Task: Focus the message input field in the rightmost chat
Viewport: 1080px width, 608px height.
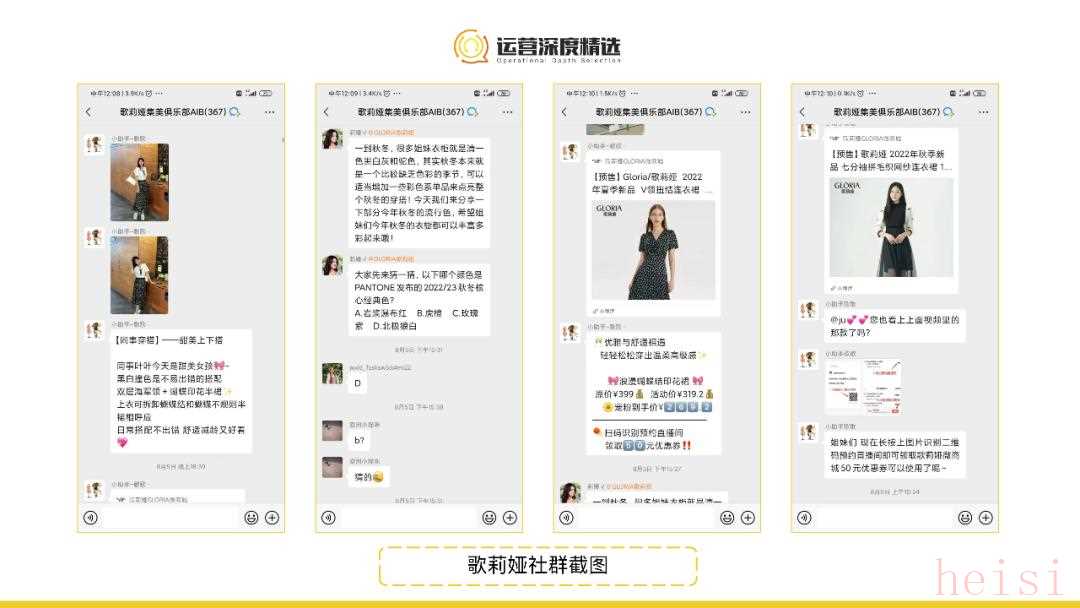Action: click(x=884, y=517)
